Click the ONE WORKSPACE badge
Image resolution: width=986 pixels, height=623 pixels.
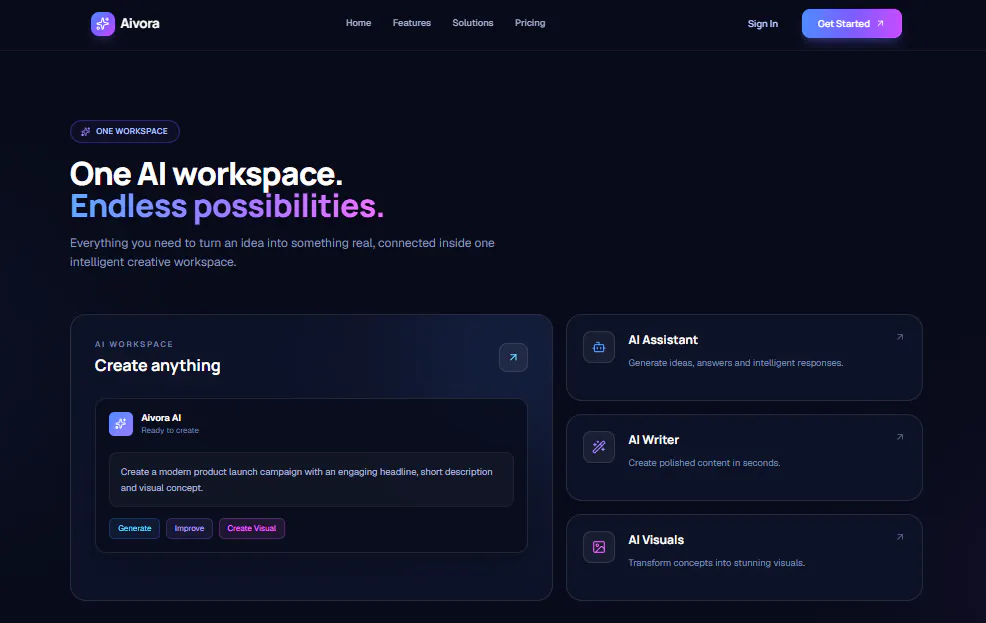[x=125, y=131]
